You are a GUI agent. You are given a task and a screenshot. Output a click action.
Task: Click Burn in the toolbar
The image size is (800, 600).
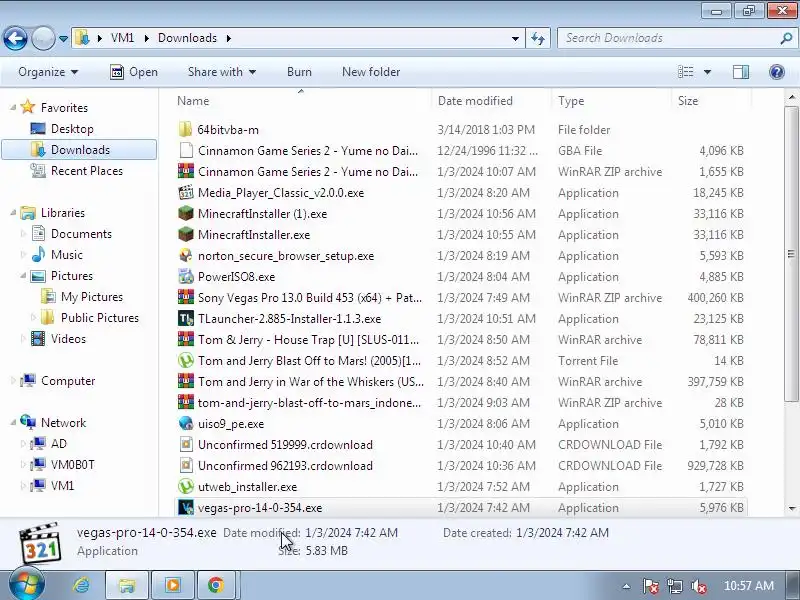pyautogui.click(x=299, y=72)
